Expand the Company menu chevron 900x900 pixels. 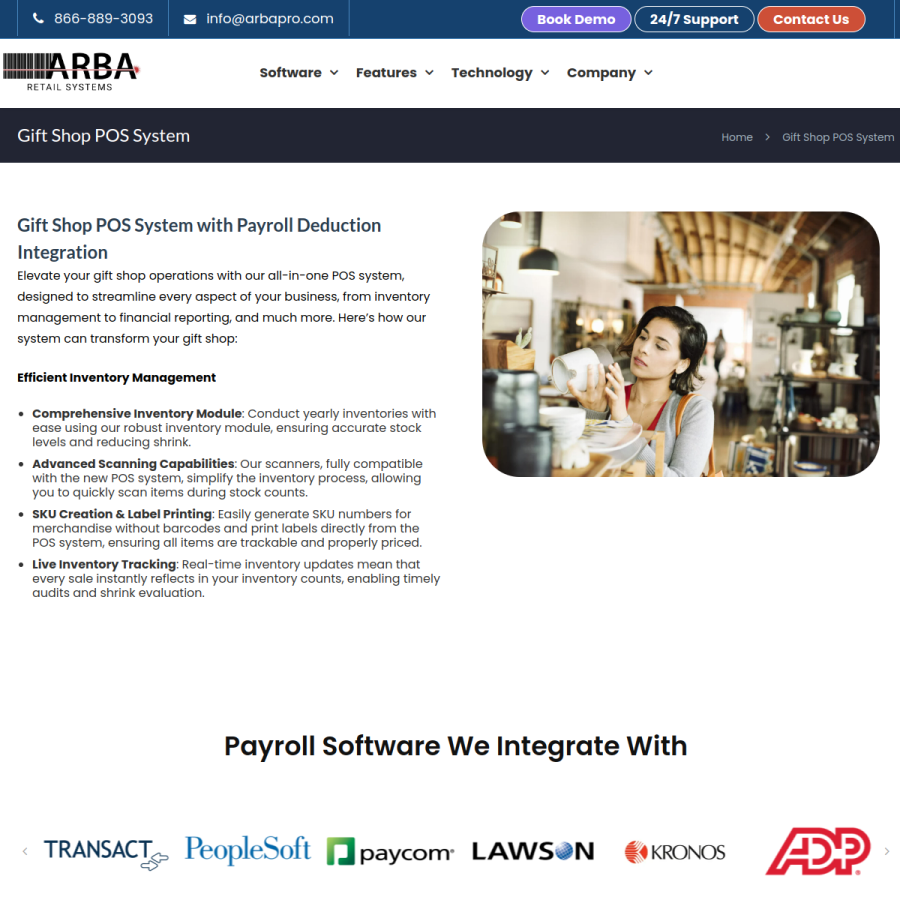tap(648, 73)
